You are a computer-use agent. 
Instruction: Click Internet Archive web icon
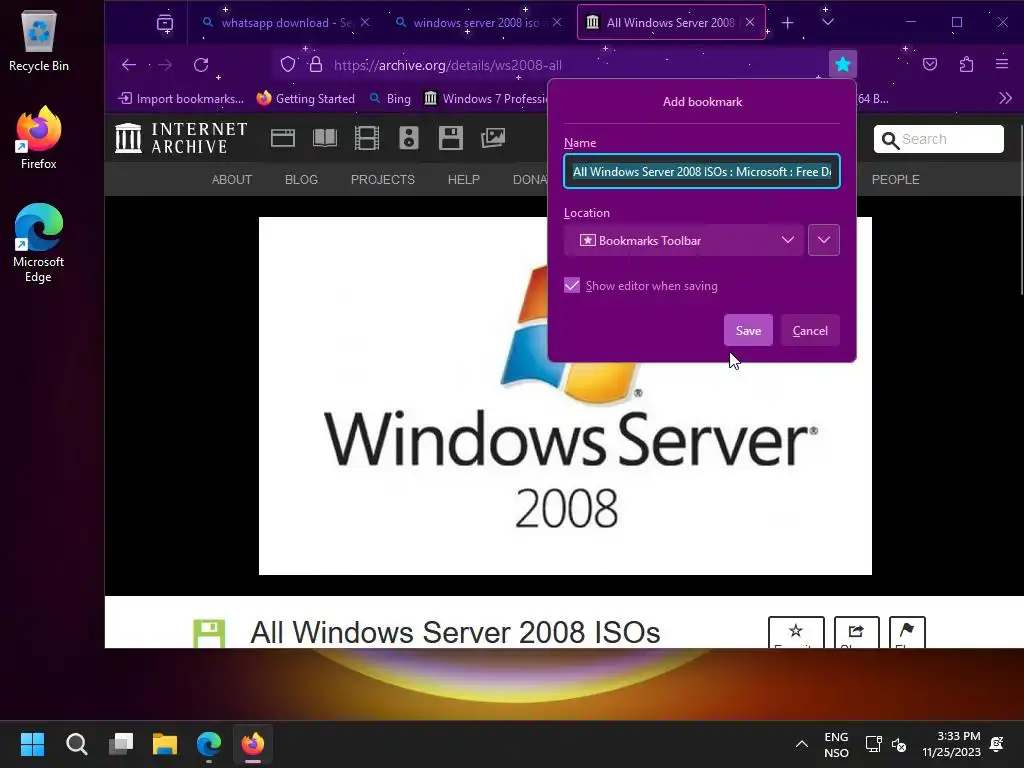(x=283, y=138)
